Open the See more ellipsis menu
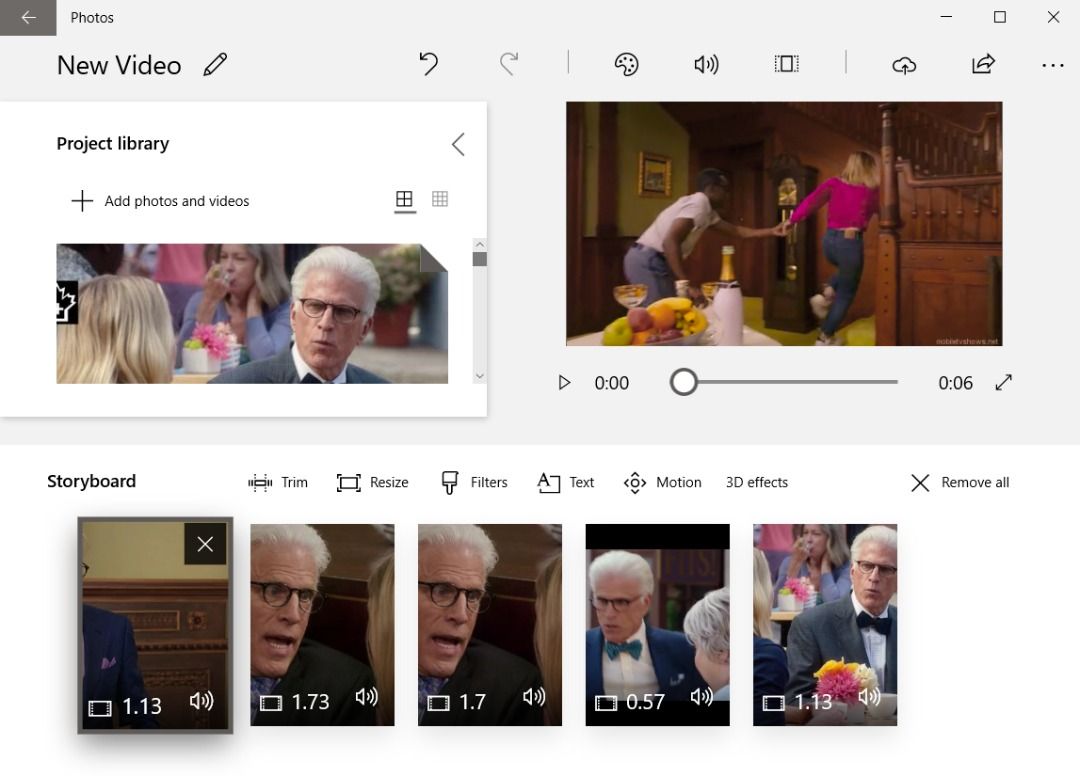The image size is (1080, 776). click(x=1052, y=65)
